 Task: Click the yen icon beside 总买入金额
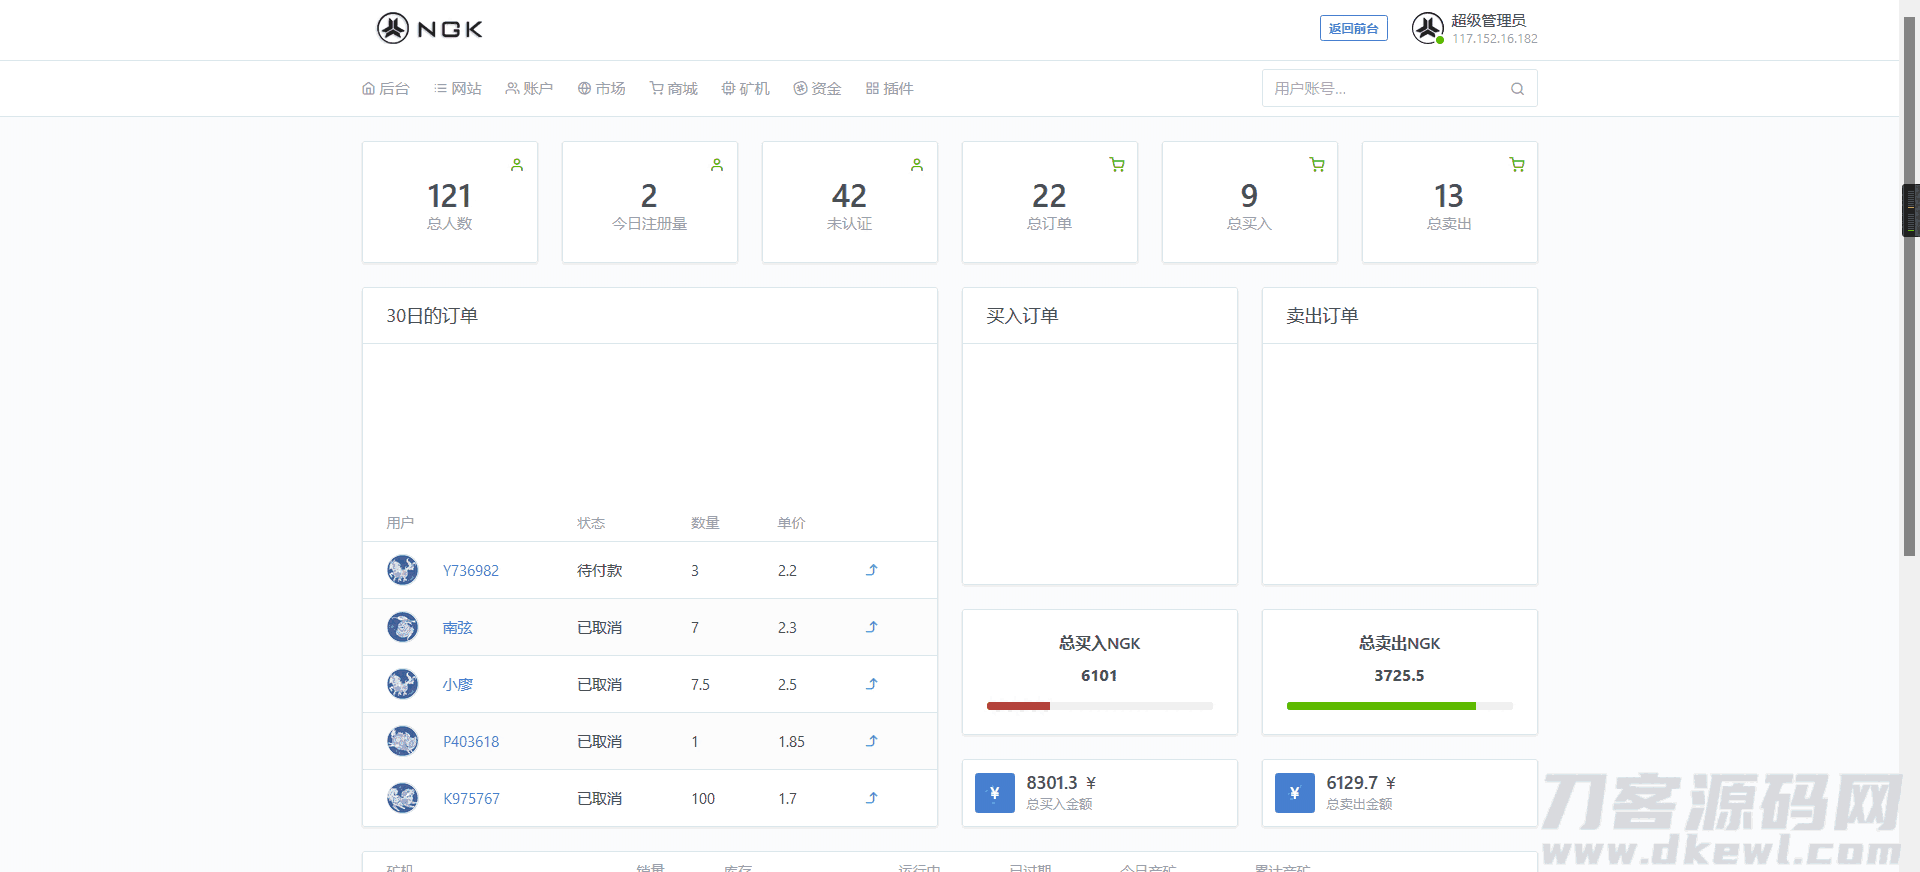click(994, 793)
